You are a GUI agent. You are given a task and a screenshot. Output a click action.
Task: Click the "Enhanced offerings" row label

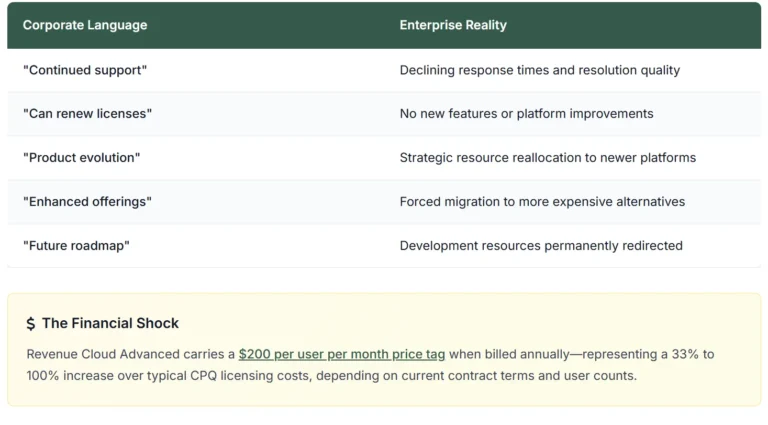click(87, 202)
